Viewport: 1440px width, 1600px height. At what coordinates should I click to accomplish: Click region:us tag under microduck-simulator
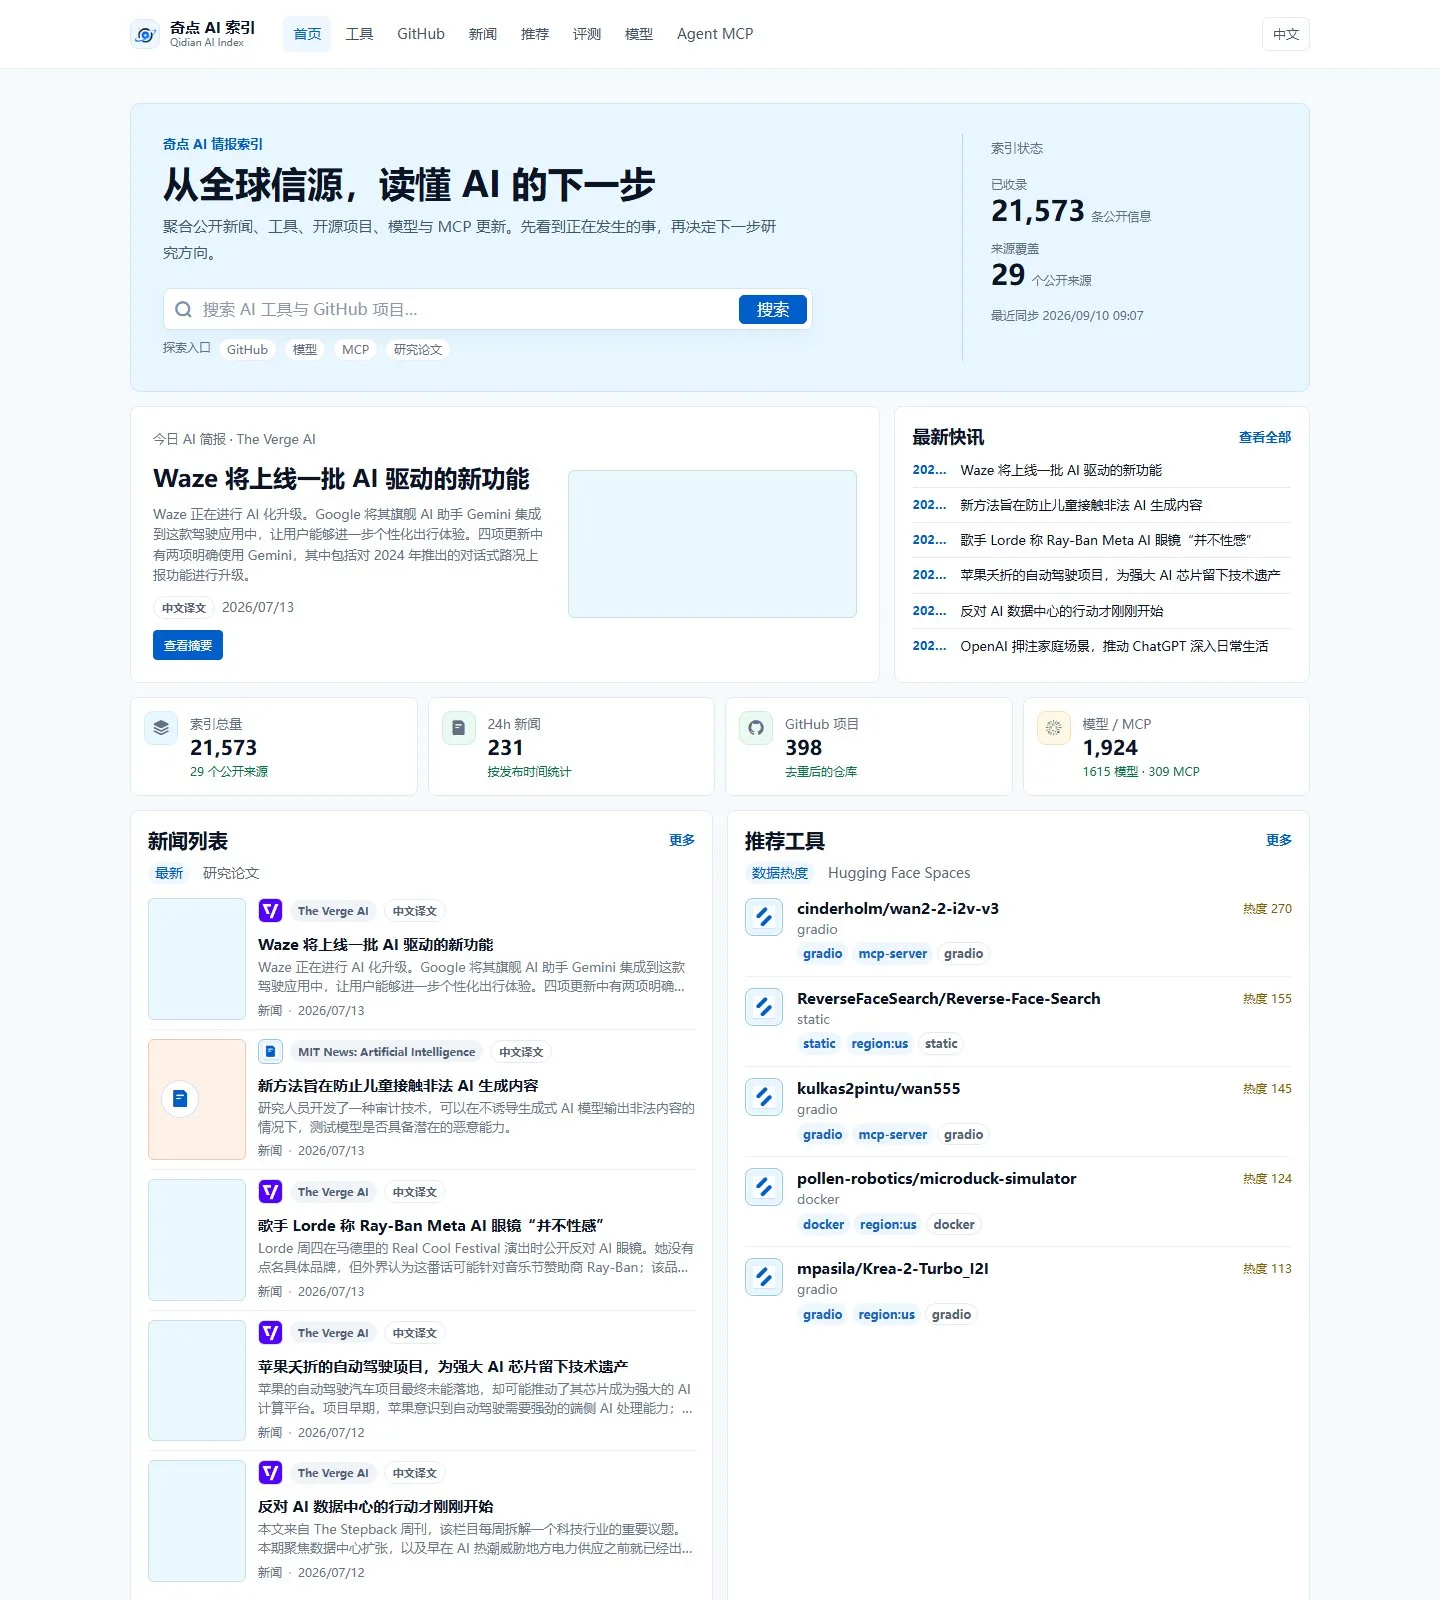coord(888,1225)
